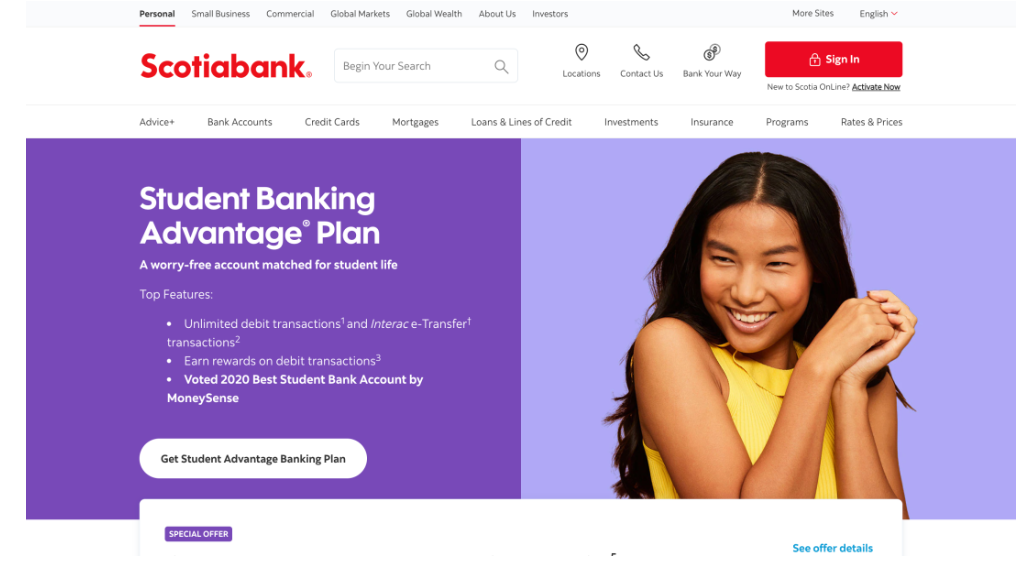Viewport: 1024px width, 570px height.
Task: Open the Mortgages menu item
Action: point(415,122)
